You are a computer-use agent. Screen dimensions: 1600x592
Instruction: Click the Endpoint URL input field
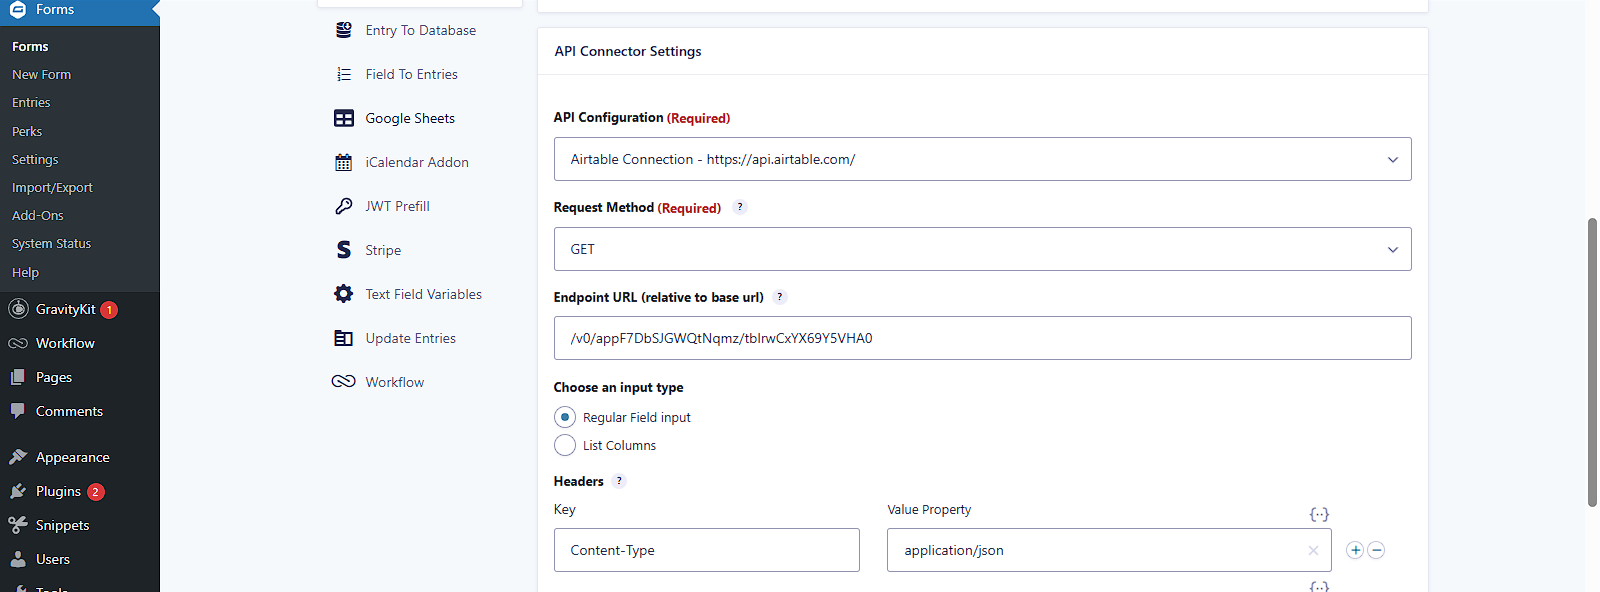982,338
